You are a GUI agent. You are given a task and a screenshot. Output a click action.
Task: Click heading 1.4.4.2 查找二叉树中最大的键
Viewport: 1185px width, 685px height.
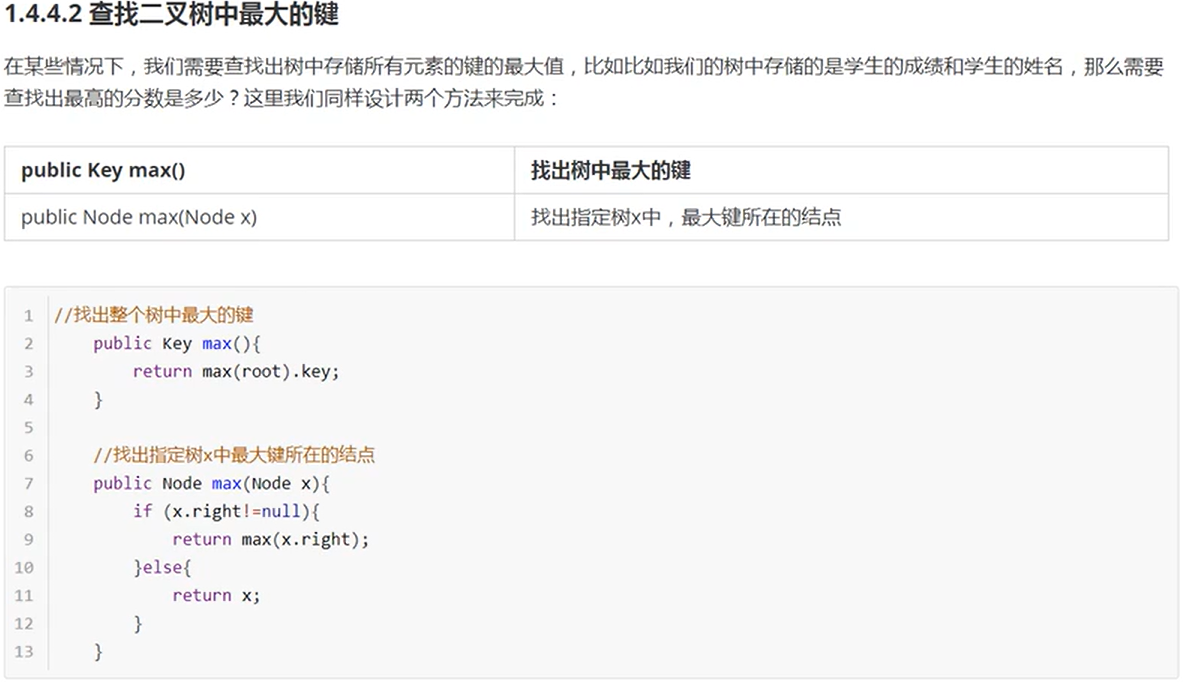click(172, 14)
